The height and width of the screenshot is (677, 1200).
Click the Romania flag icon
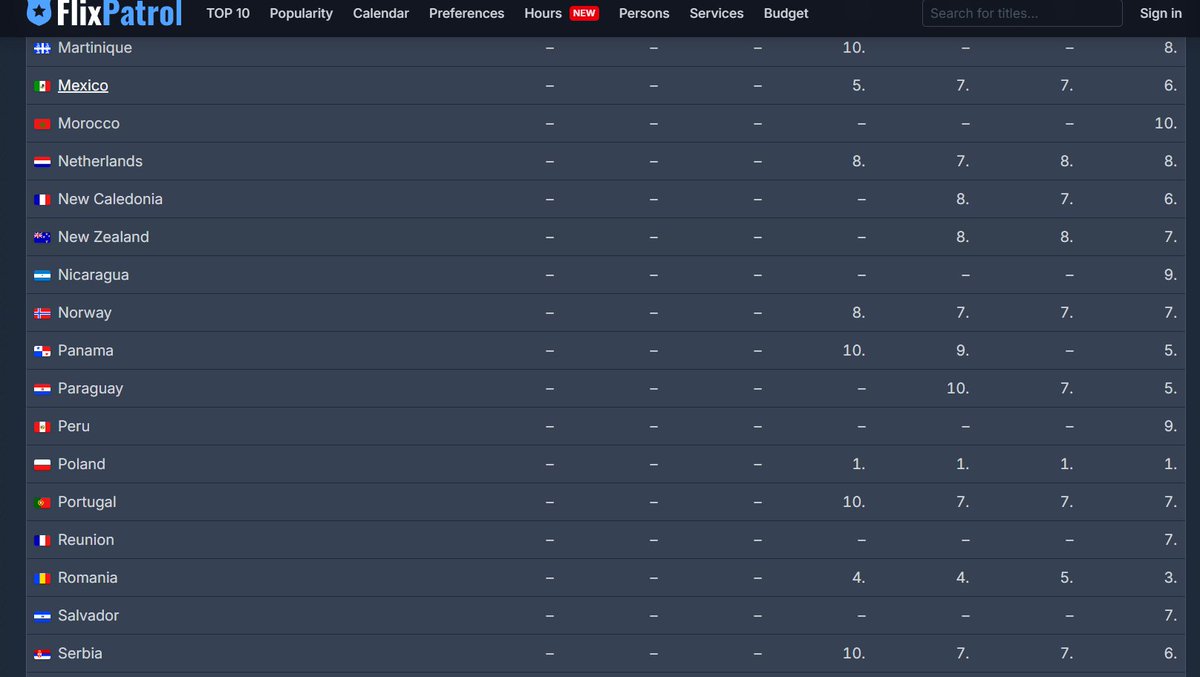tap(42, 578)
